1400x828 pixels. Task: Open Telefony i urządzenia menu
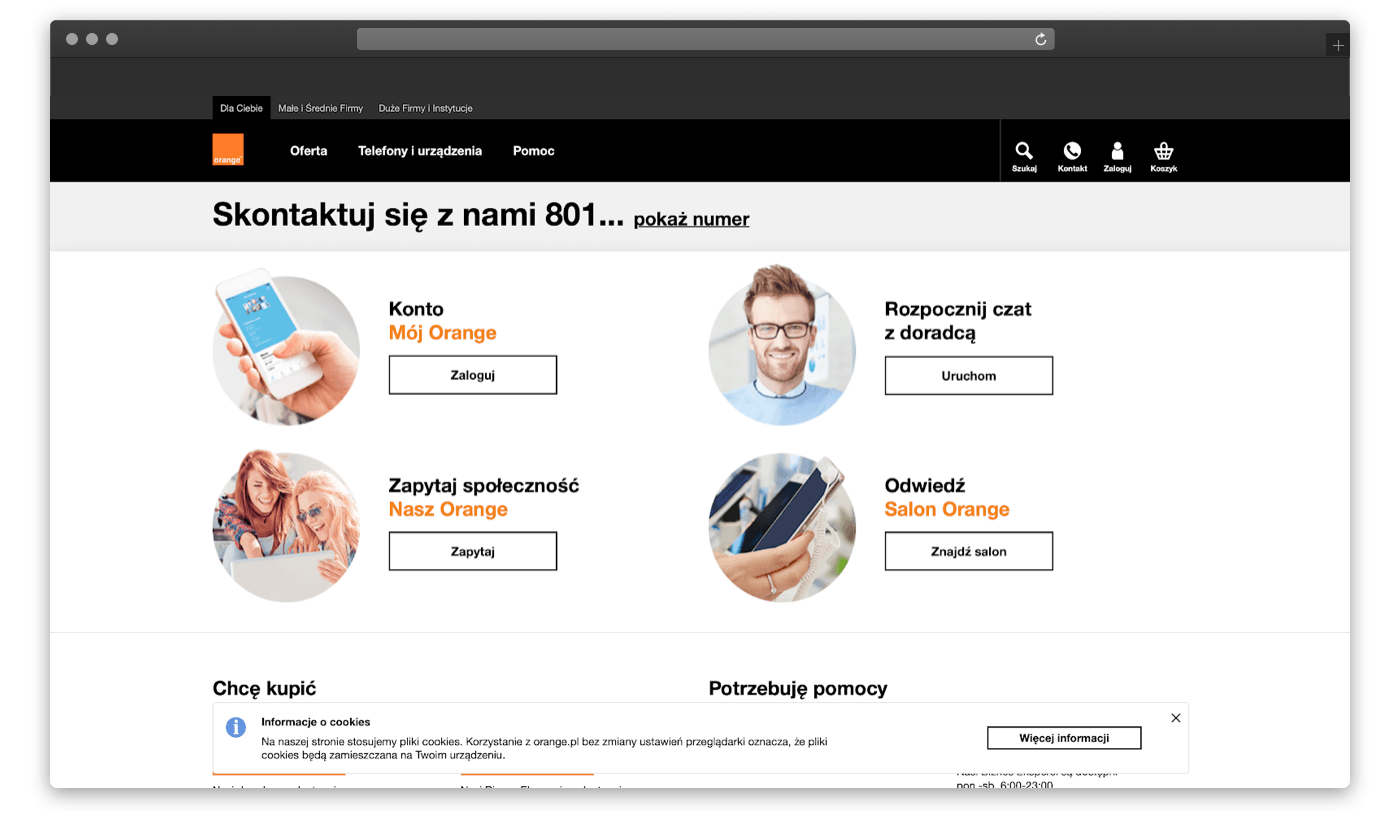pos(420,151)
